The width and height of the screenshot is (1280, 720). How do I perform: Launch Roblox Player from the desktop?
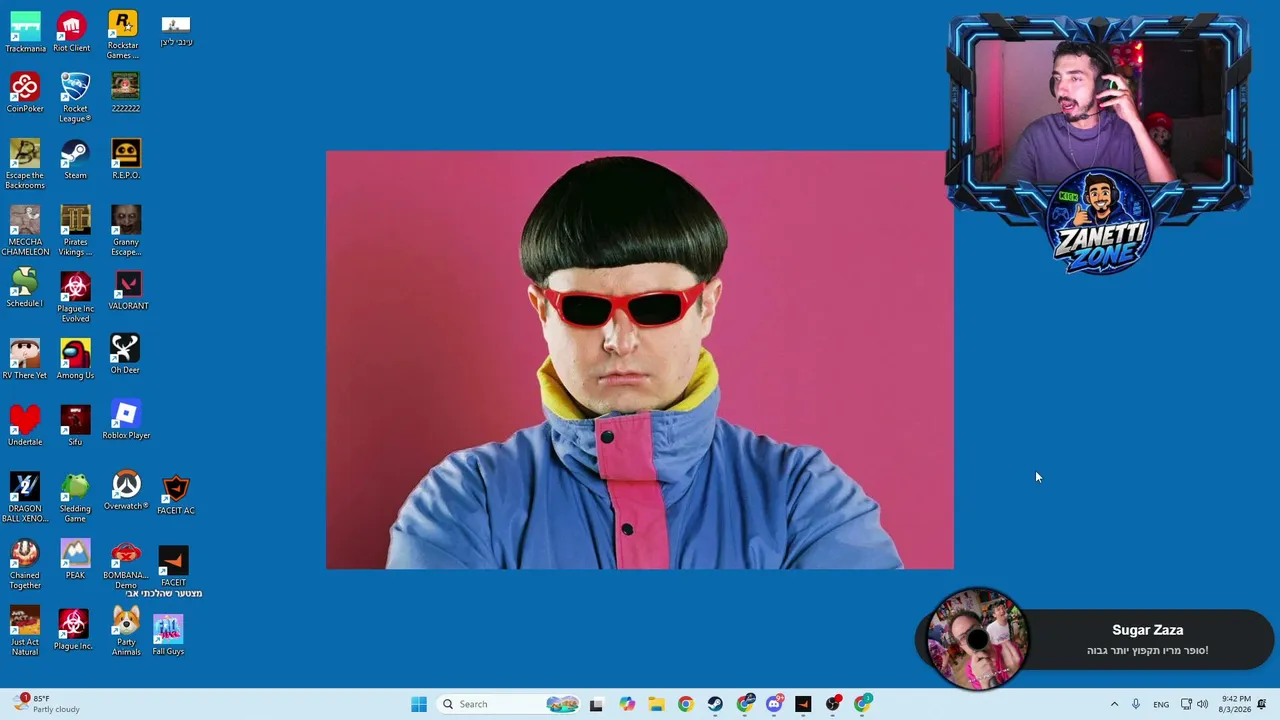tap(126, 420)
